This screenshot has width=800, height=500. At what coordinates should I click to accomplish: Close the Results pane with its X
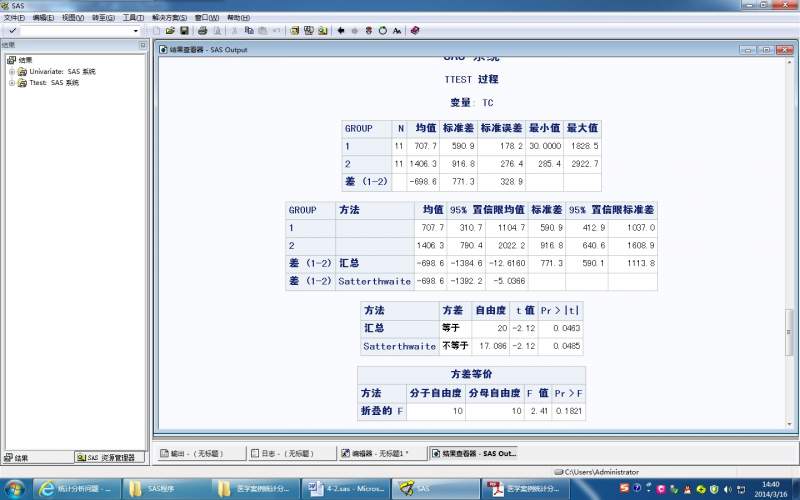point(143,45)
